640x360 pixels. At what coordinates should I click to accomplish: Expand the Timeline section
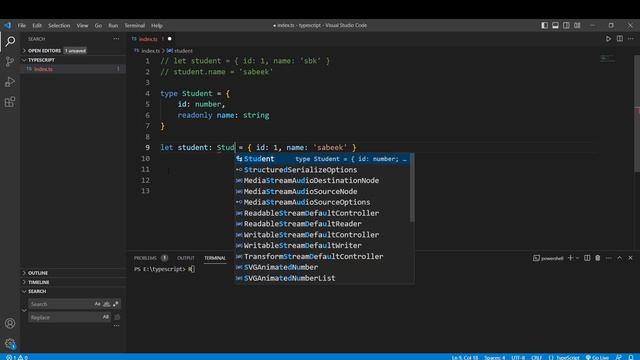pyautogui.click(x=73, y=282)
